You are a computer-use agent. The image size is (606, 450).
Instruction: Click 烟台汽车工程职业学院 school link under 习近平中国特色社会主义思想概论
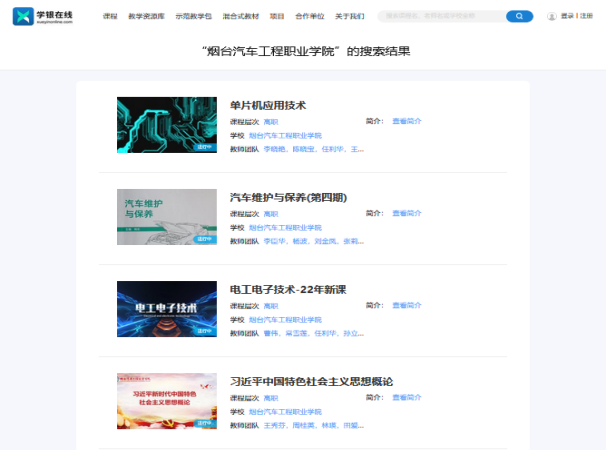click(285, 411)
